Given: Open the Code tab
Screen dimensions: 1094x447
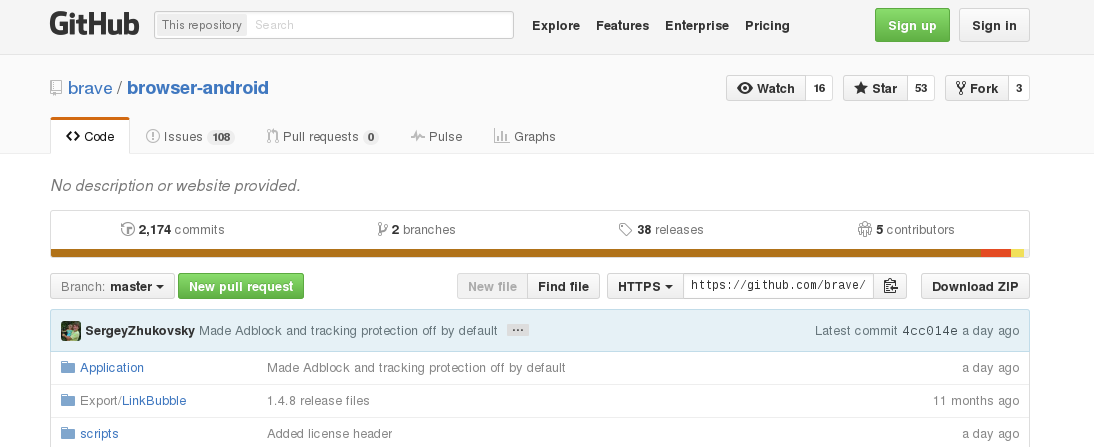Looking at the screenshot, I should pos(90,136).
